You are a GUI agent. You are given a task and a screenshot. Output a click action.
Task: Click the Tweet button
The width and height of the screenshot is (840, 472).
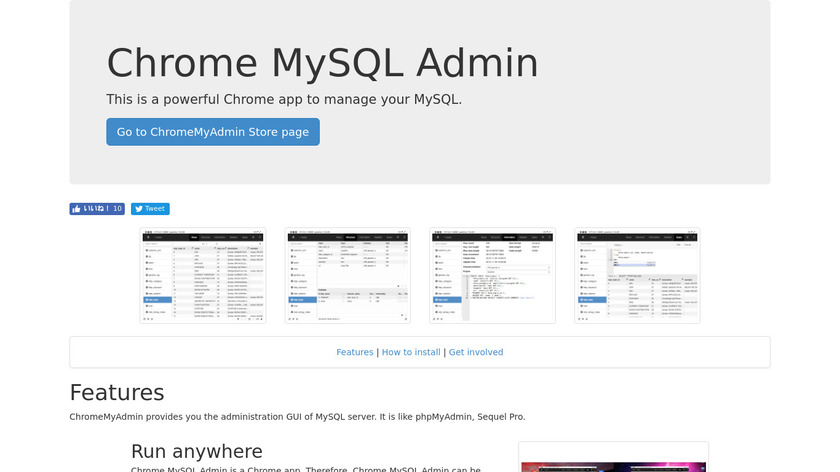tap(150, 208)
